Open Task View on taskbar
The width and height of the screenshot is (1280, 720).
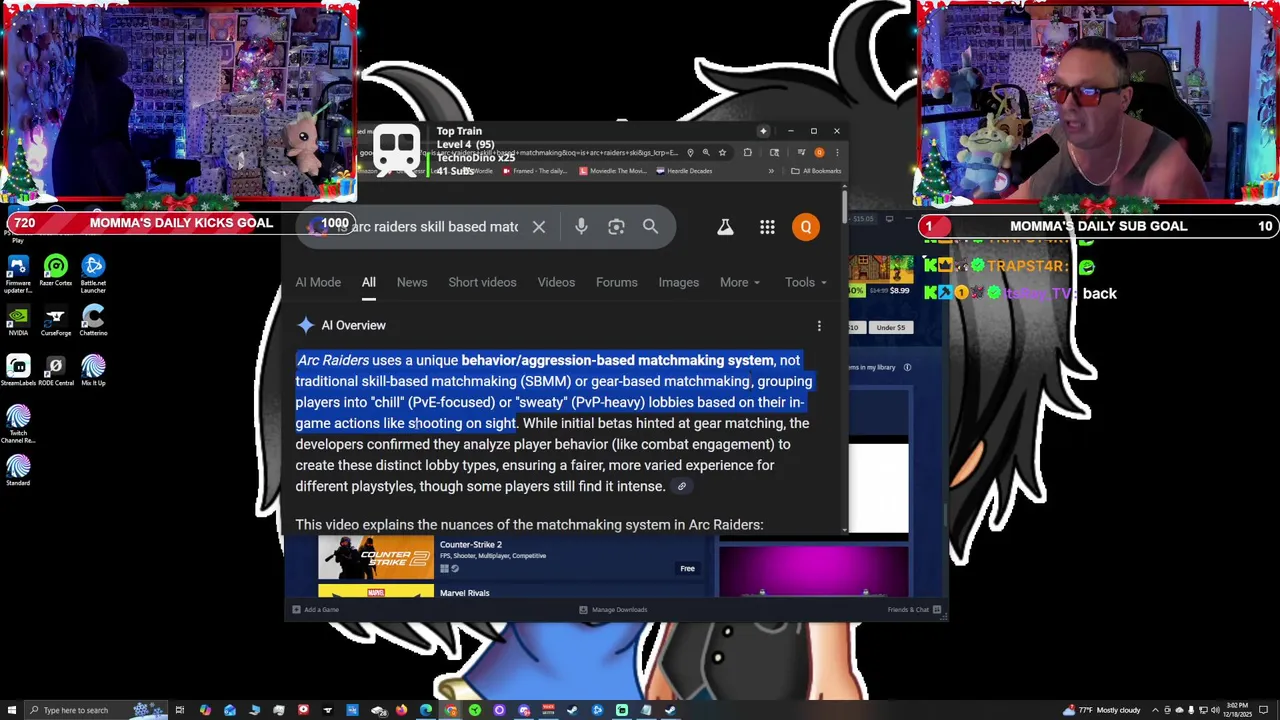(x=180, y=710)
